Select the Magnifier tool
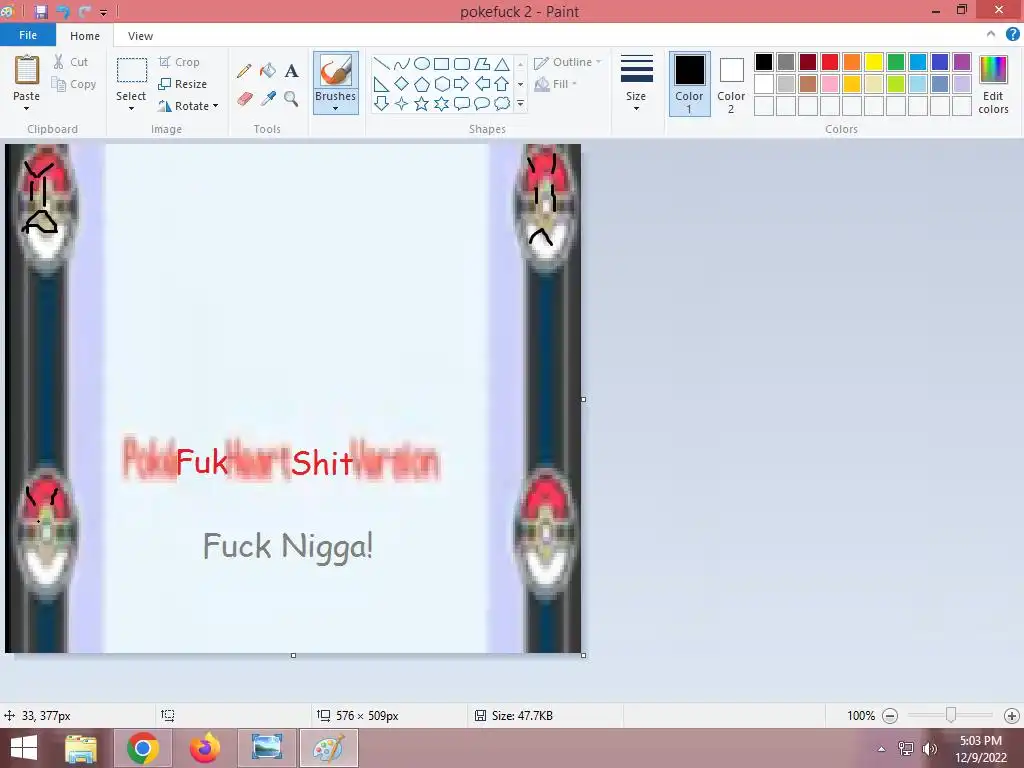1024x768 pixels. (x=291, y=99)
